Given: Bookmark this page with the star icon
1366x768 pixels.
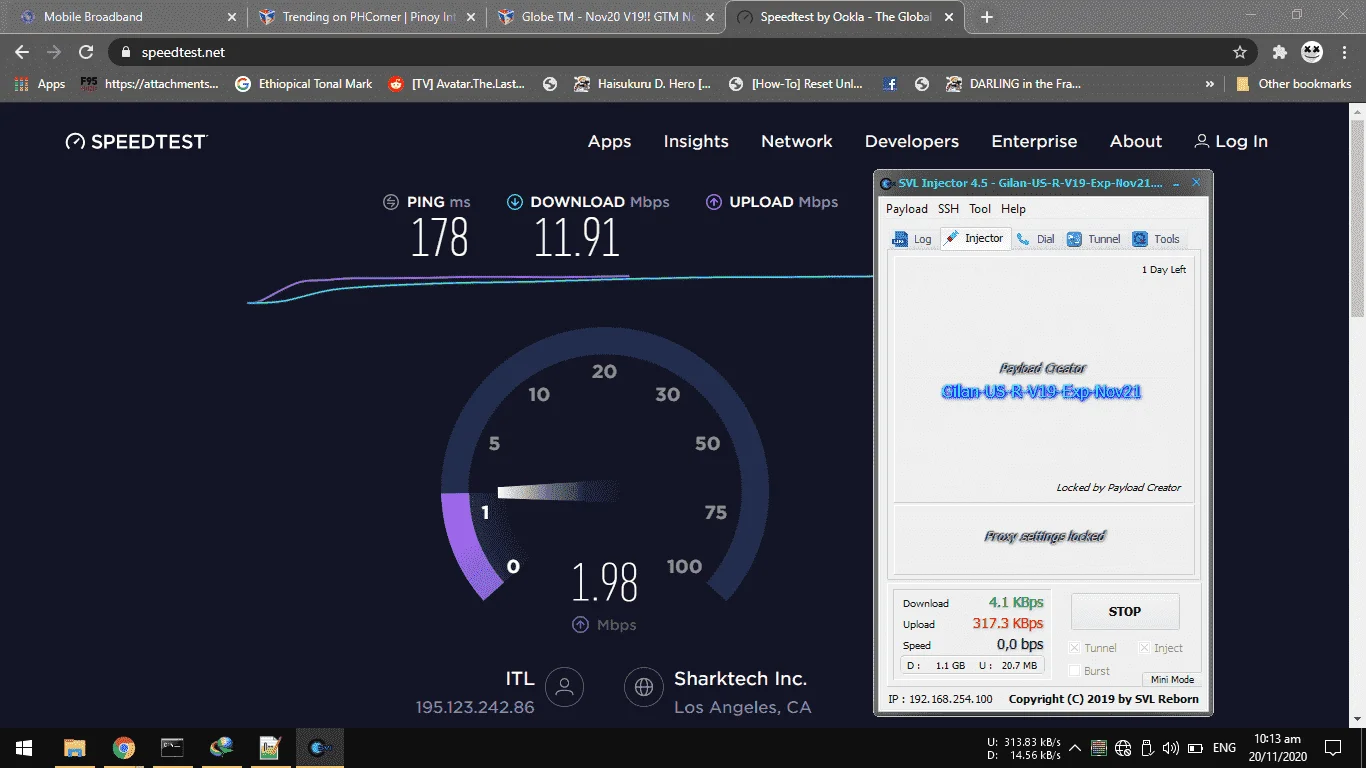Looking at the screenshot, I should 1240,52.
